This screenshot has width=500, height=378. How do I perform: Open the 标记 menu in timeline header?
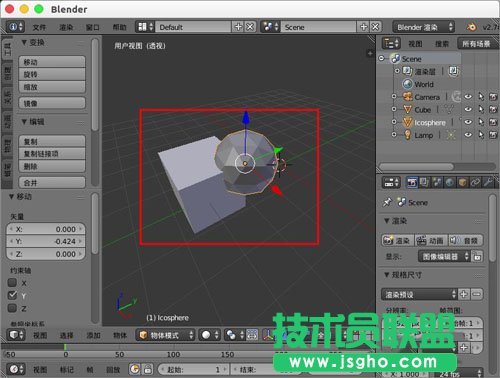click(x=67, y=370)
